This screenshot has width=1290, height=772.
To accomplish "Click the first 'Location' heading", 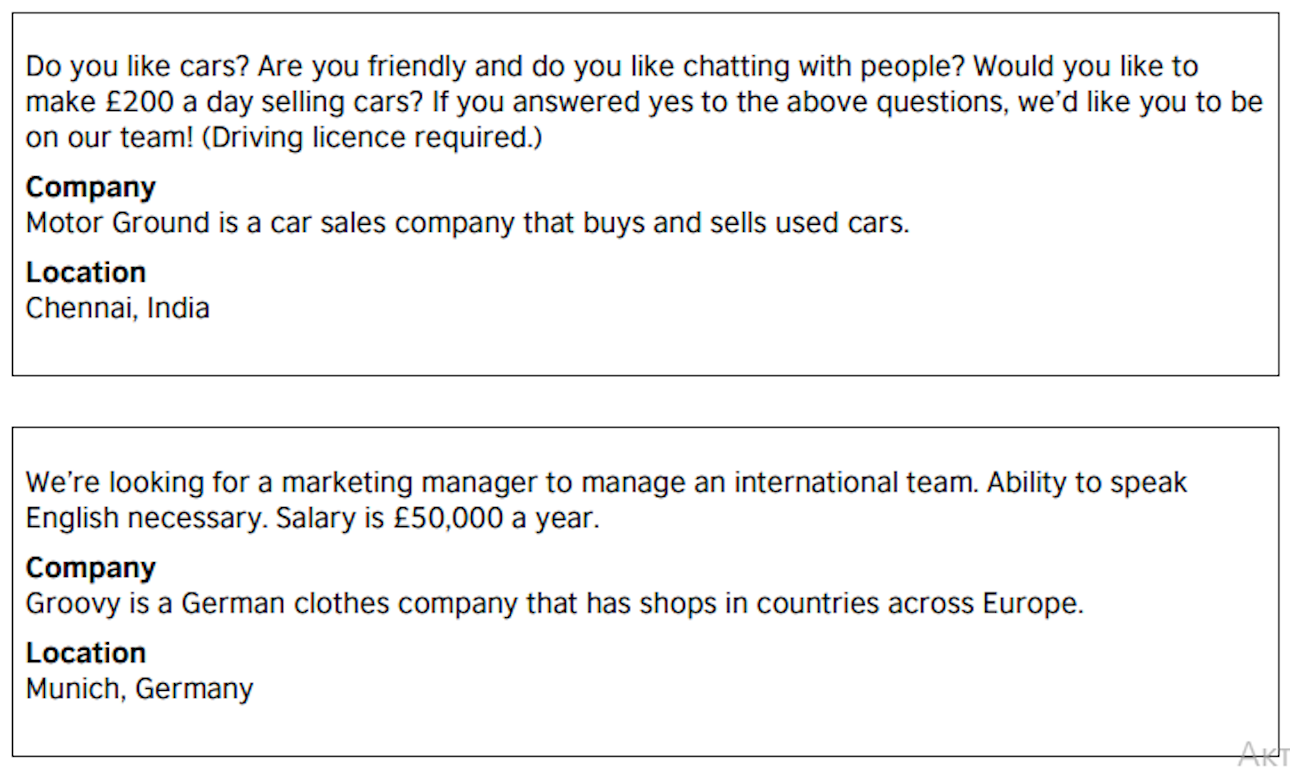I will 86,272.
